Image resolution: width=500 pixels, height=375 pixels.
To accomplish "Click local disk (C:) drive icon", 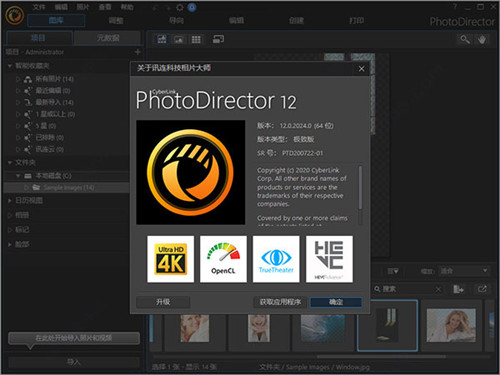I will 28,176.
